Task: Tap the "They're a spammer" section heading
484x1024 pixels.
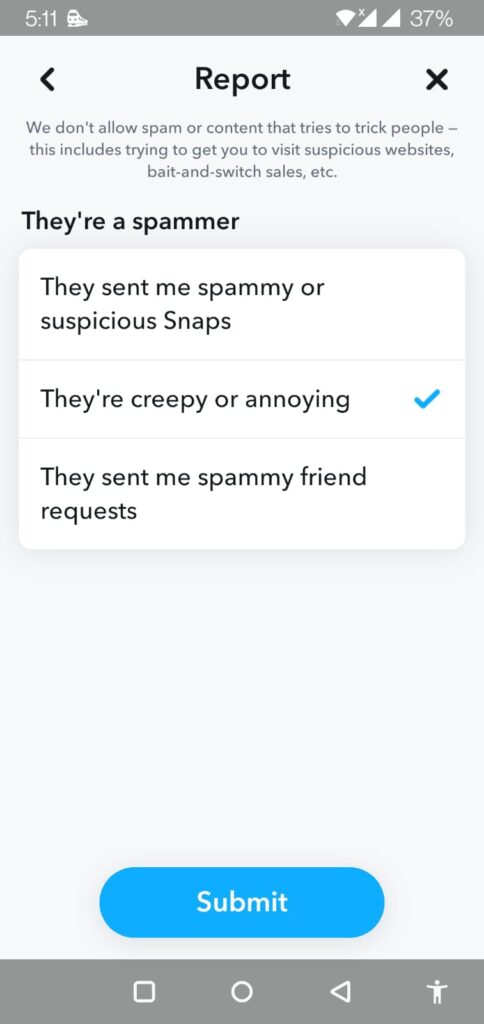Action: (x=131, y=221)
